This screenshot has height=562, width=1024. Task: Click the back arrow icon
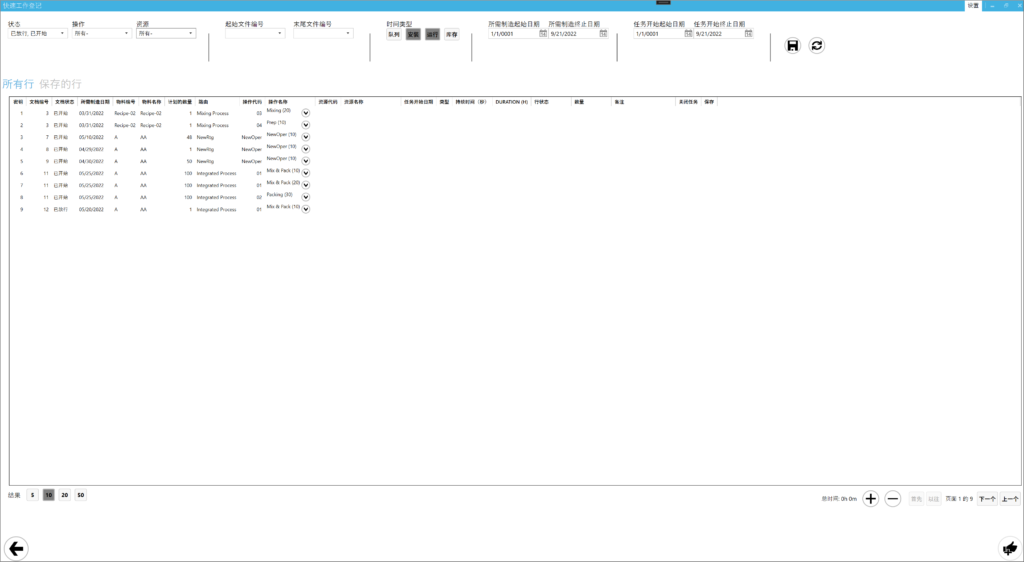[16, 547]
